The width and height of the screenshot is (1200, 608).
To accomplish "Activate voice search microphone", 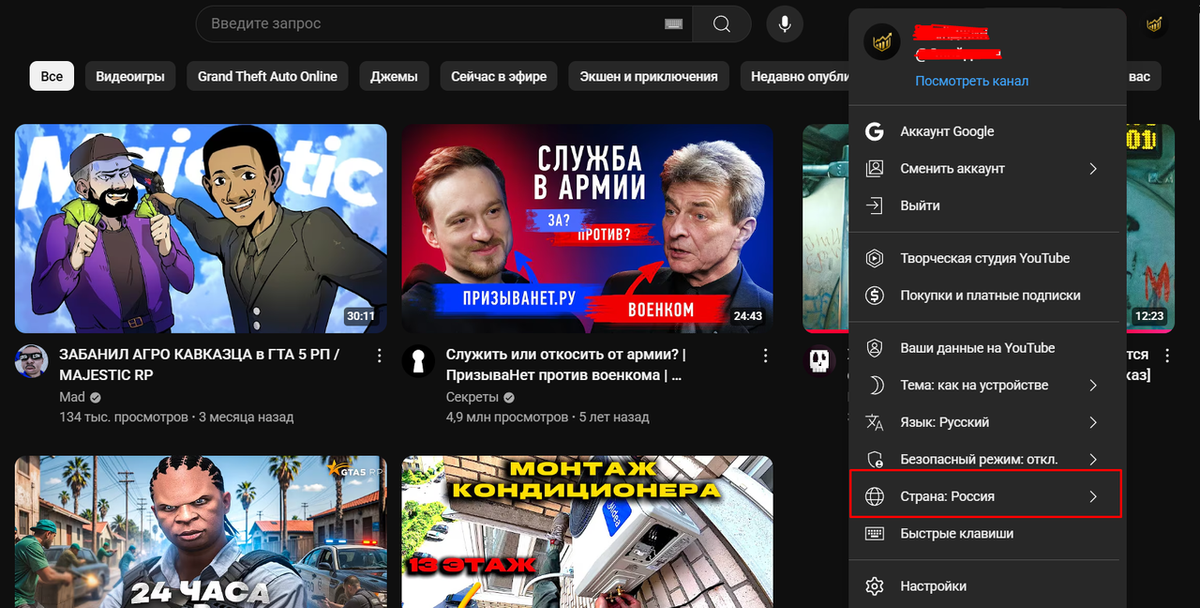I will (784, 23).
